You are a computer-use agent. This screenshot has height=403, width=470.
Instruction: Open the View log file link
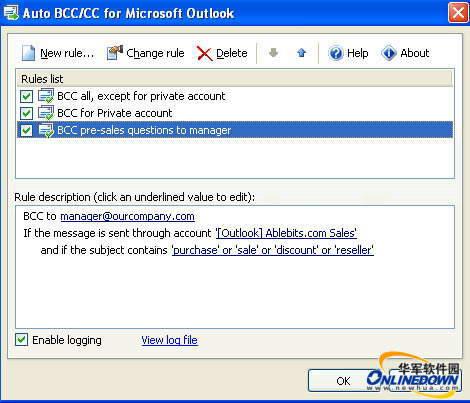[x=169, y=340]
